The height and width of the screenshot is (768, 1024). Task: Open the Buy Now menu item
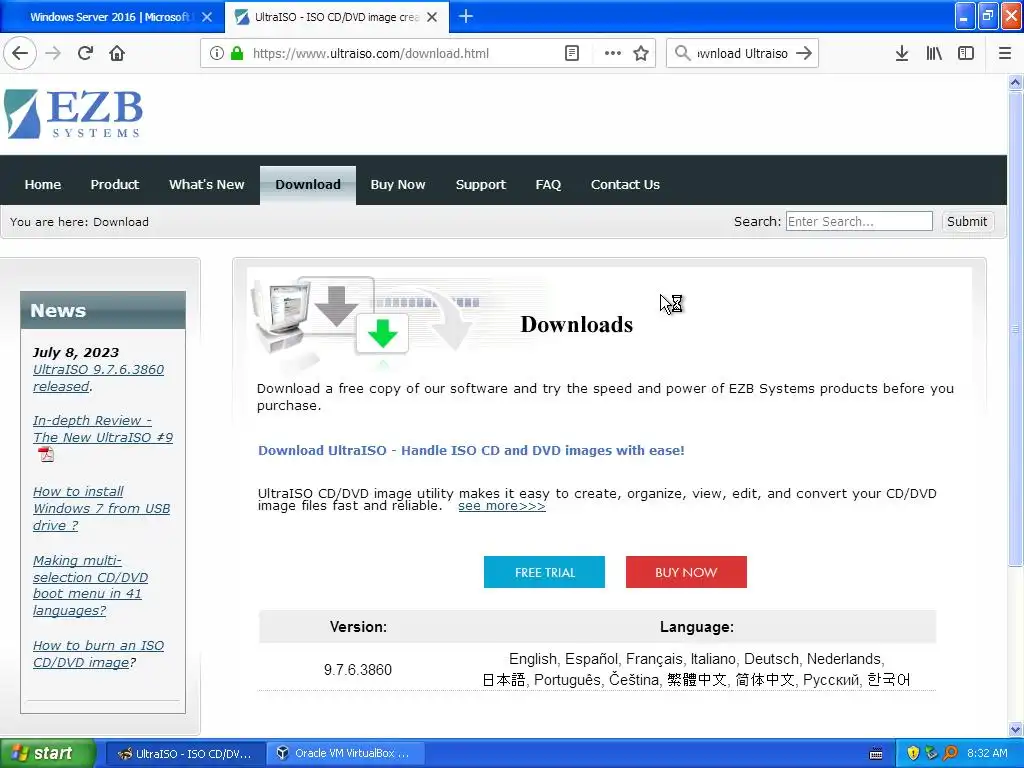[x=398, y=184]
